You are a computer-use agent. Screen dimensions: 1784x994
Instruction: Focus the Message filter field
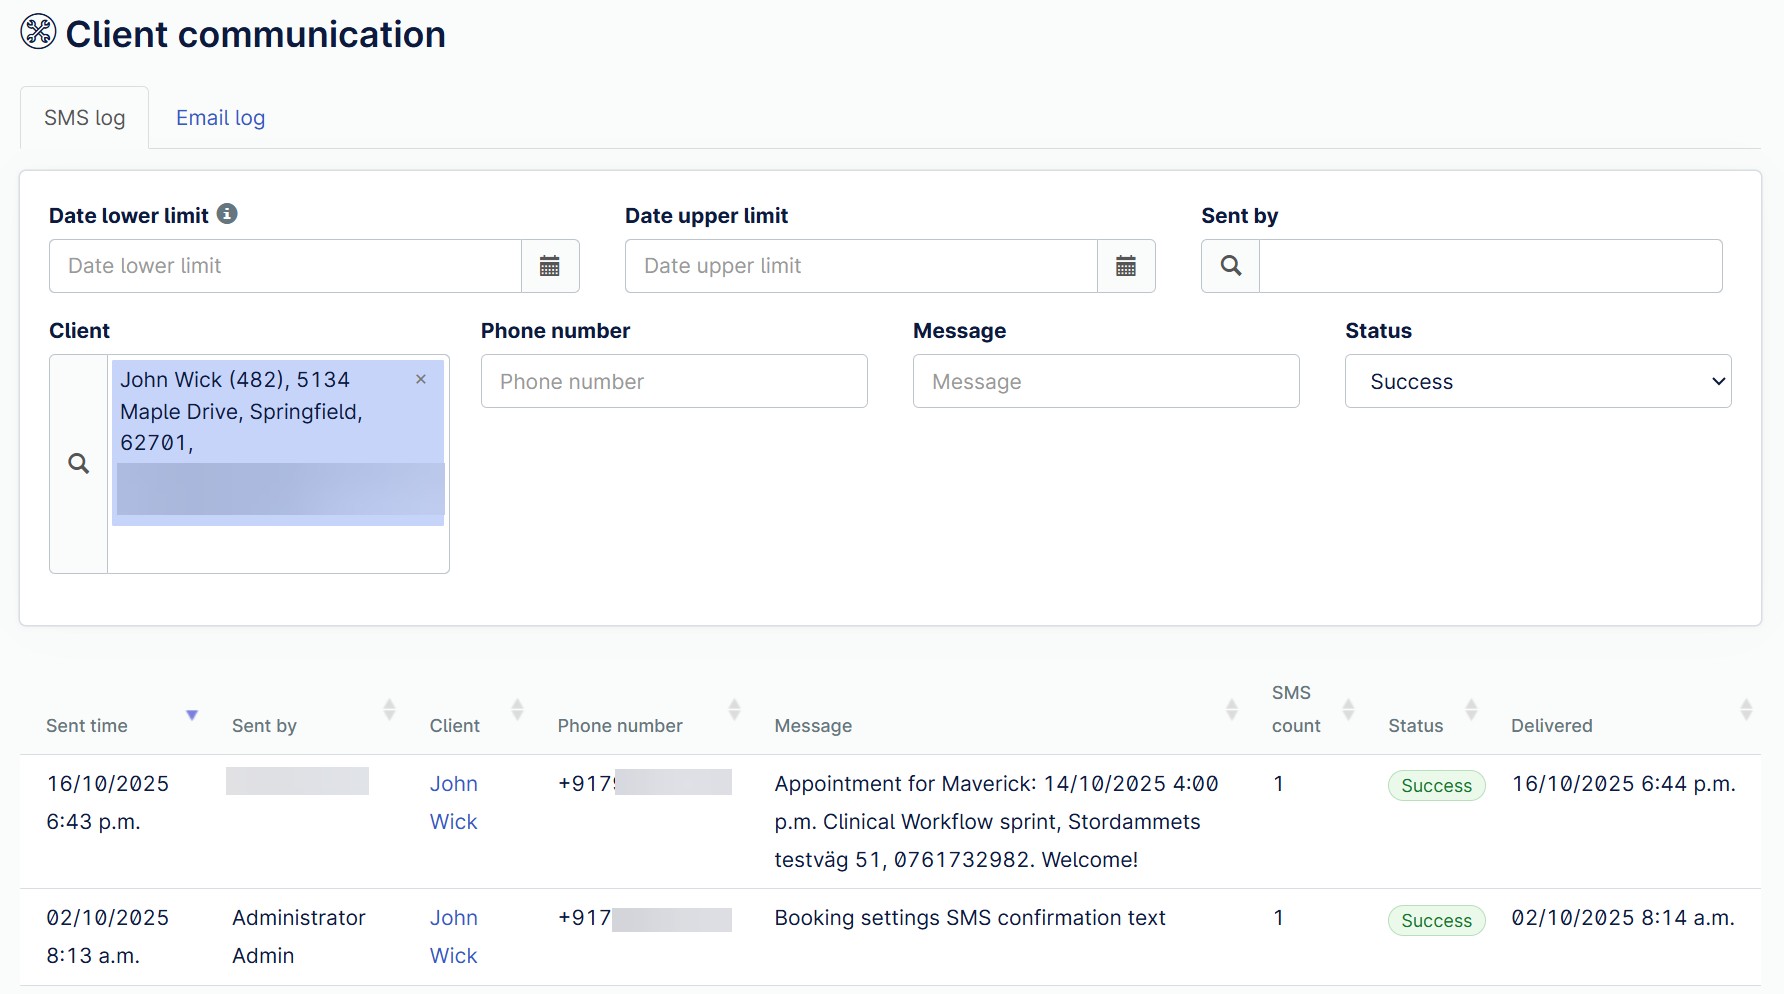click(1106, 381)
